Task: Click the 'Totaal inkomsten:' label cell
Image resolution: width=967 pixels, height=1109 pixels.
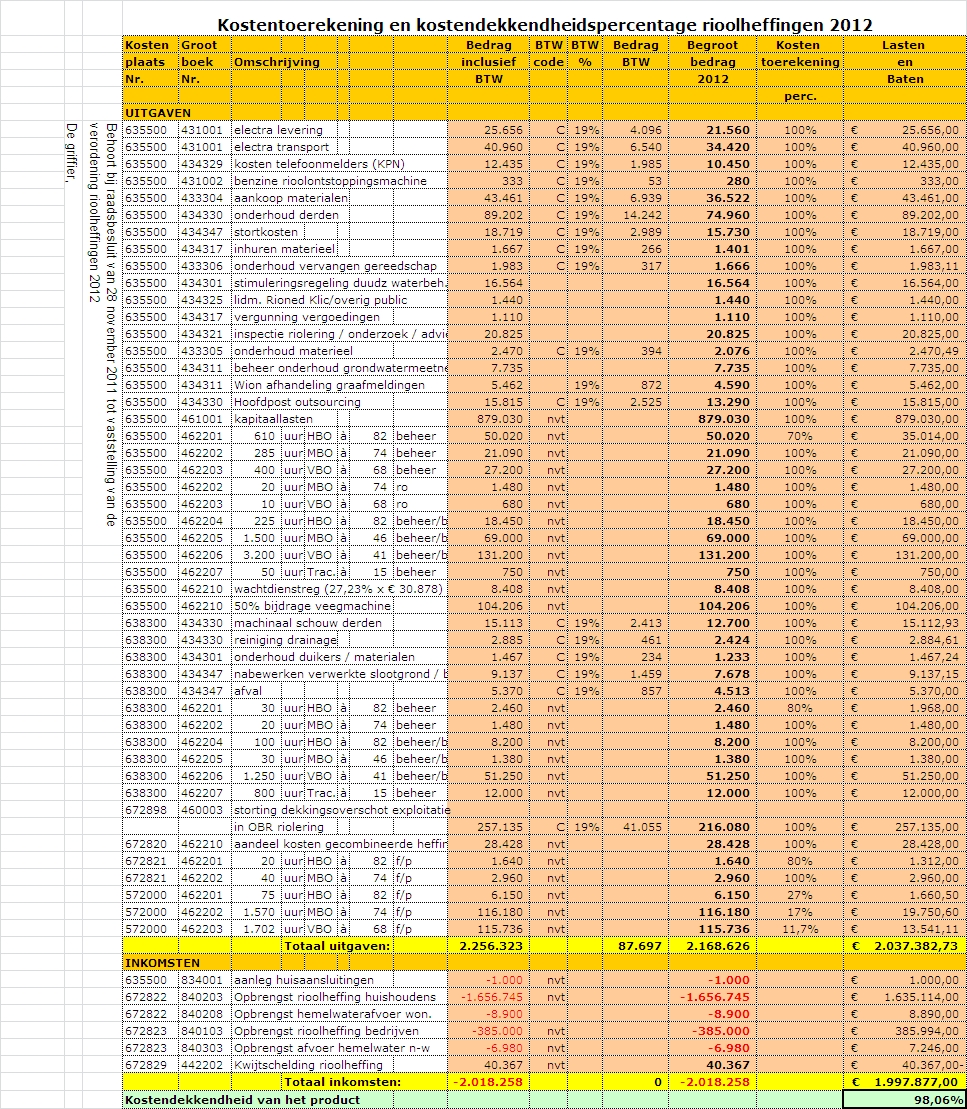Action: [342, 1082]
